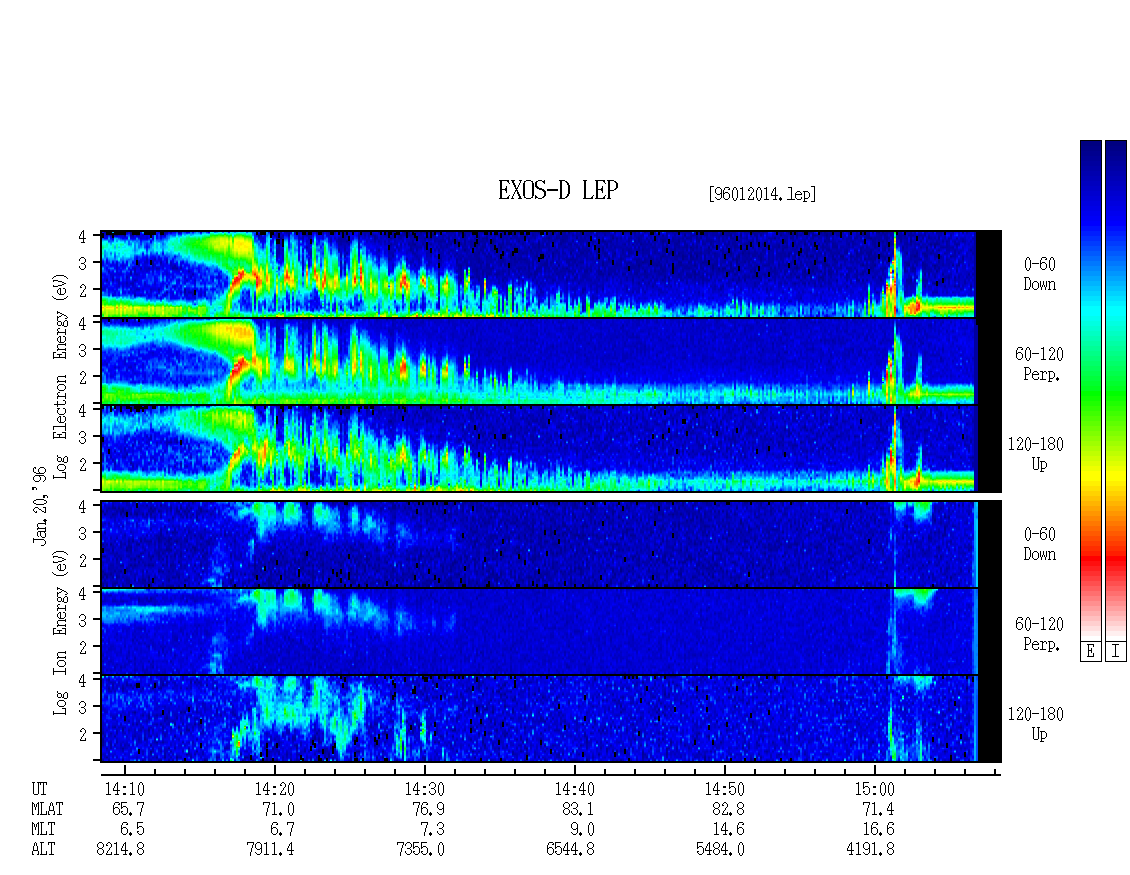Click the MLT row header

[x=43, y=830]
